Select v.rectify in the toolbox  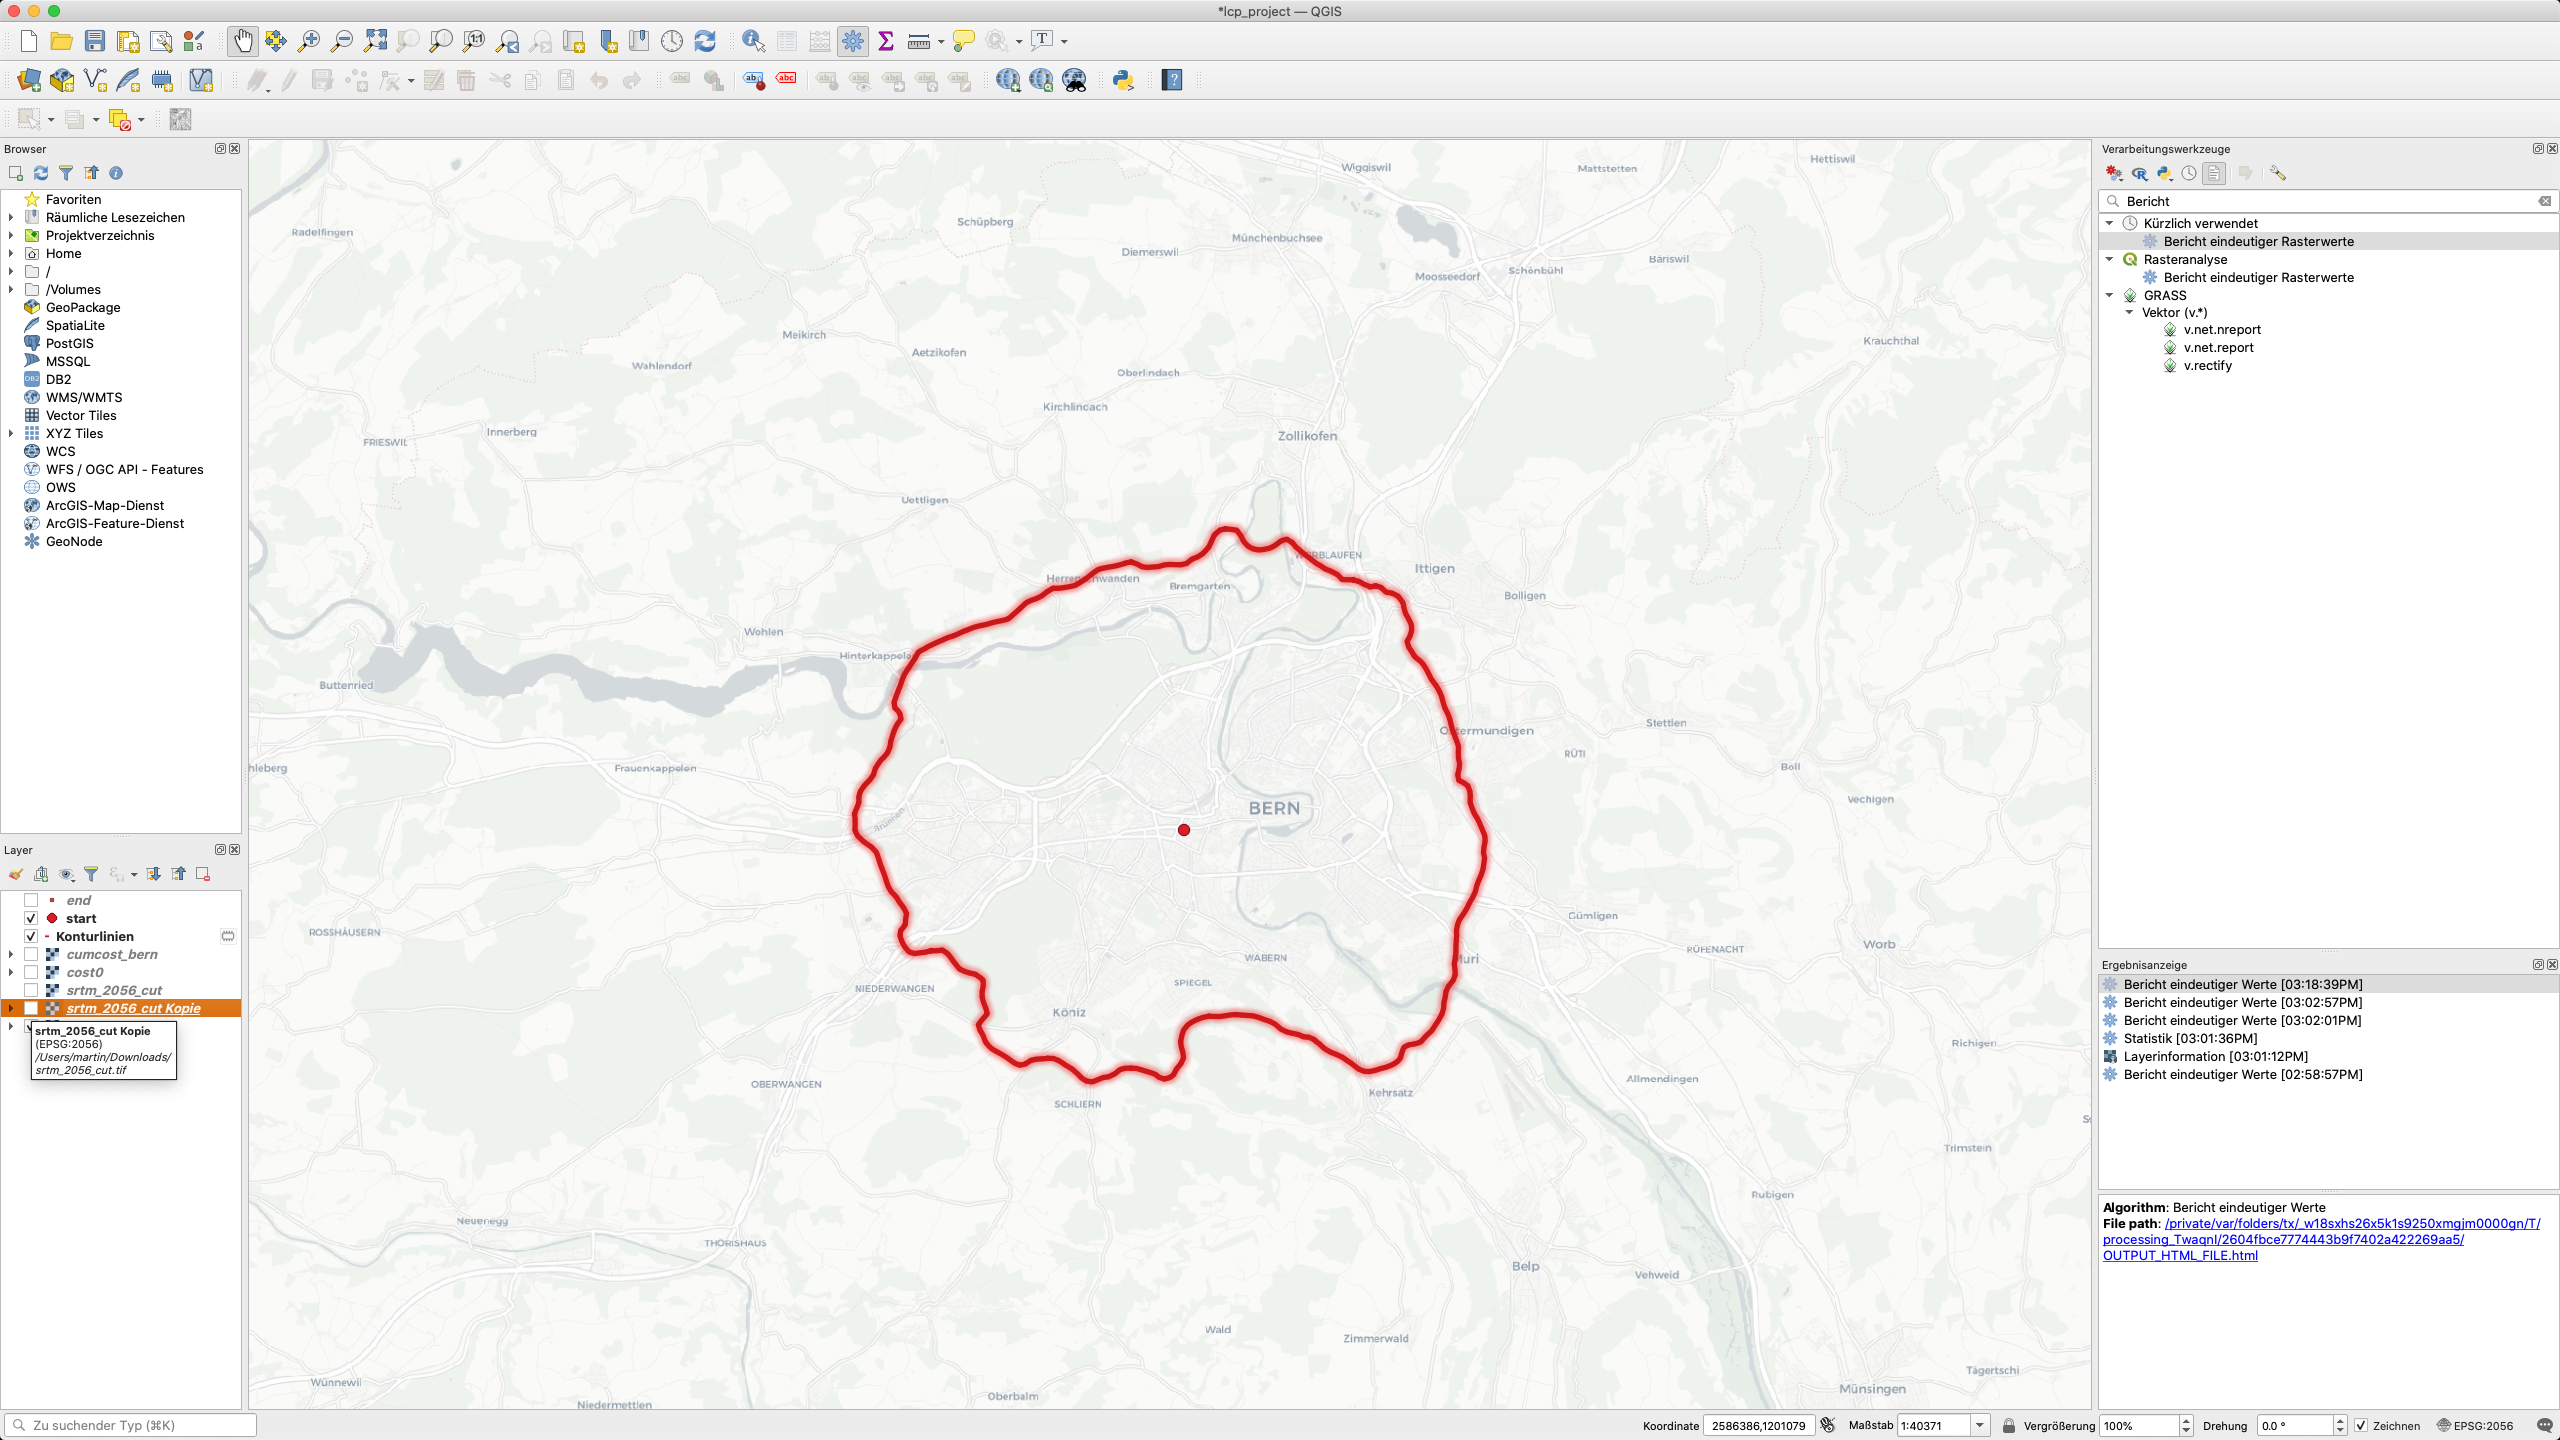pos(2207,366)
